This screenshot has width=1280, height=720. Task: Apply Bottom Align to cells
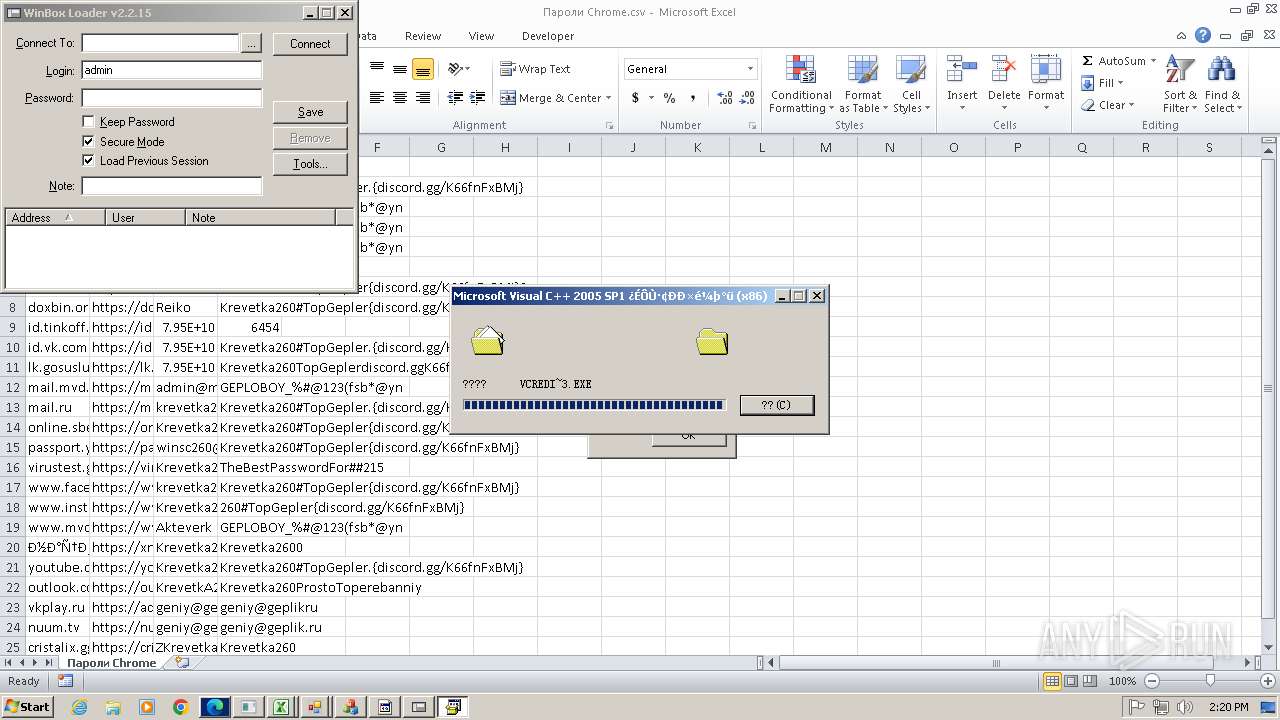click(422, 69)
